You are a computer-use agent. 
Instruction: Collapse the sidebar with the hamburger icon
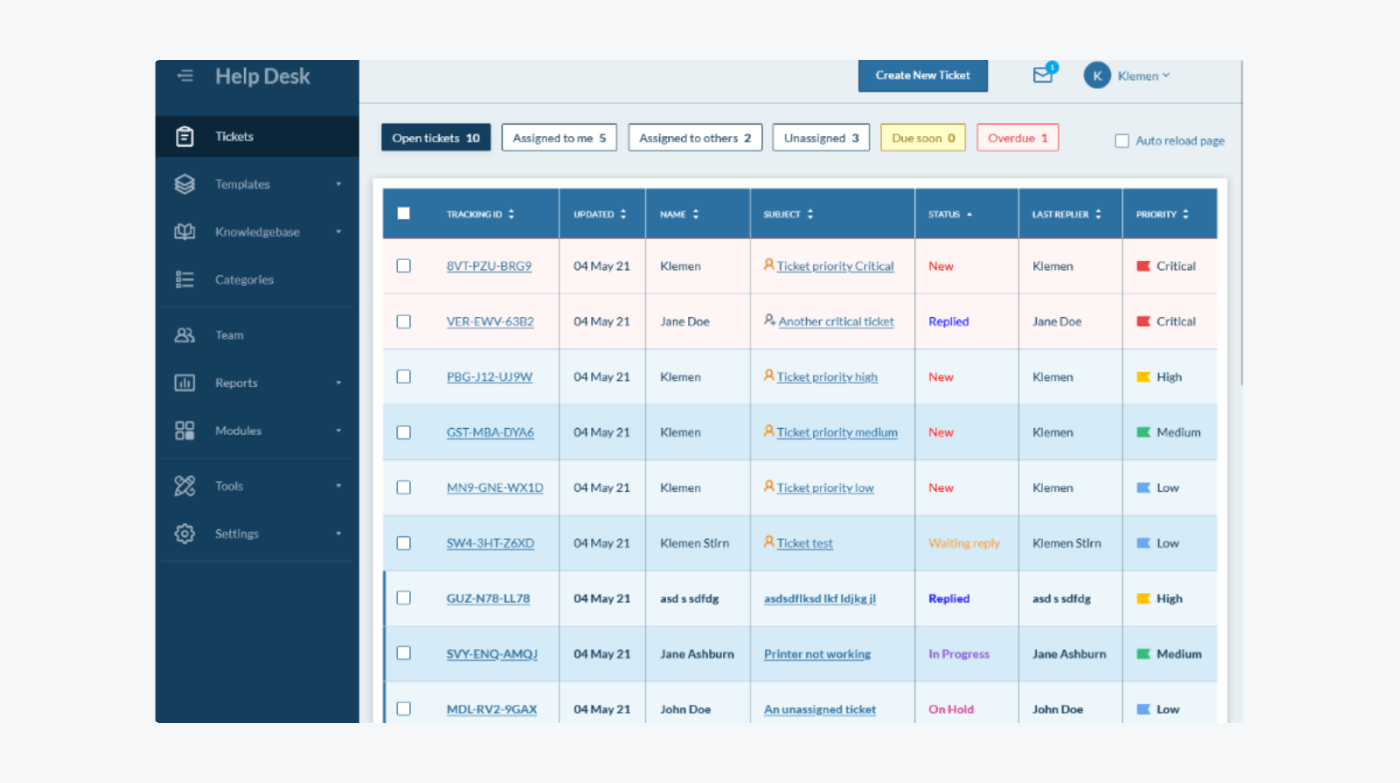point(185,76)
